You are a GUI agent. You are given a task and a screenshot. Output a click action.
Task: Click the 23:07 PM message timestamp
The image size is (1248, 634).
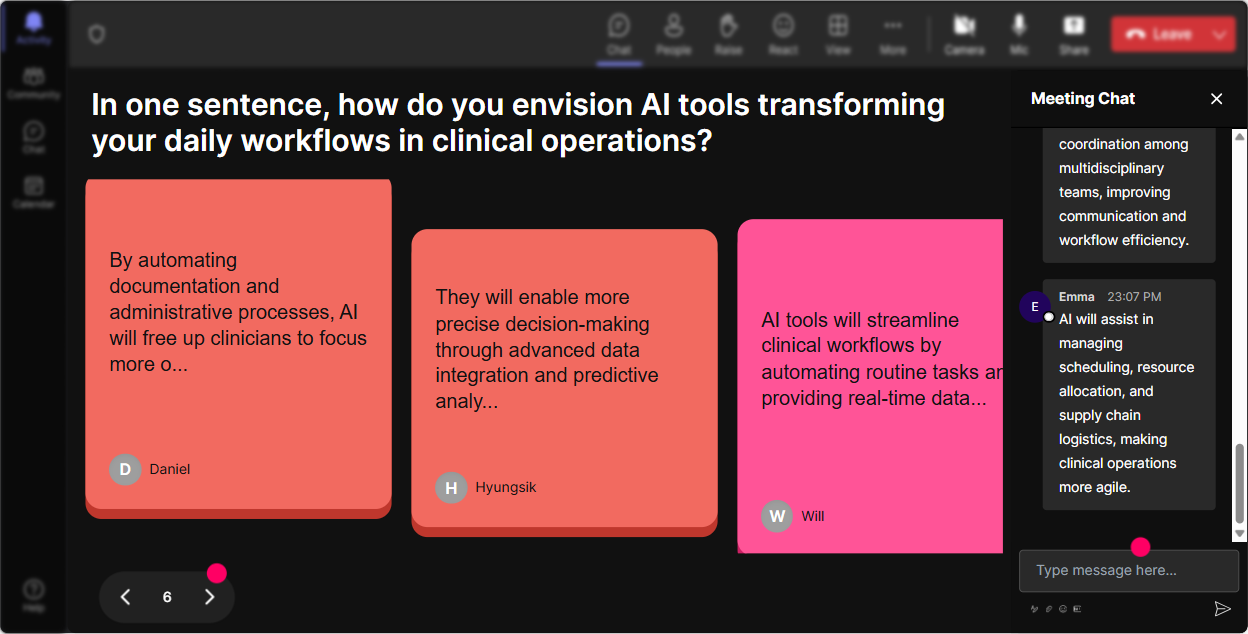1134,296
